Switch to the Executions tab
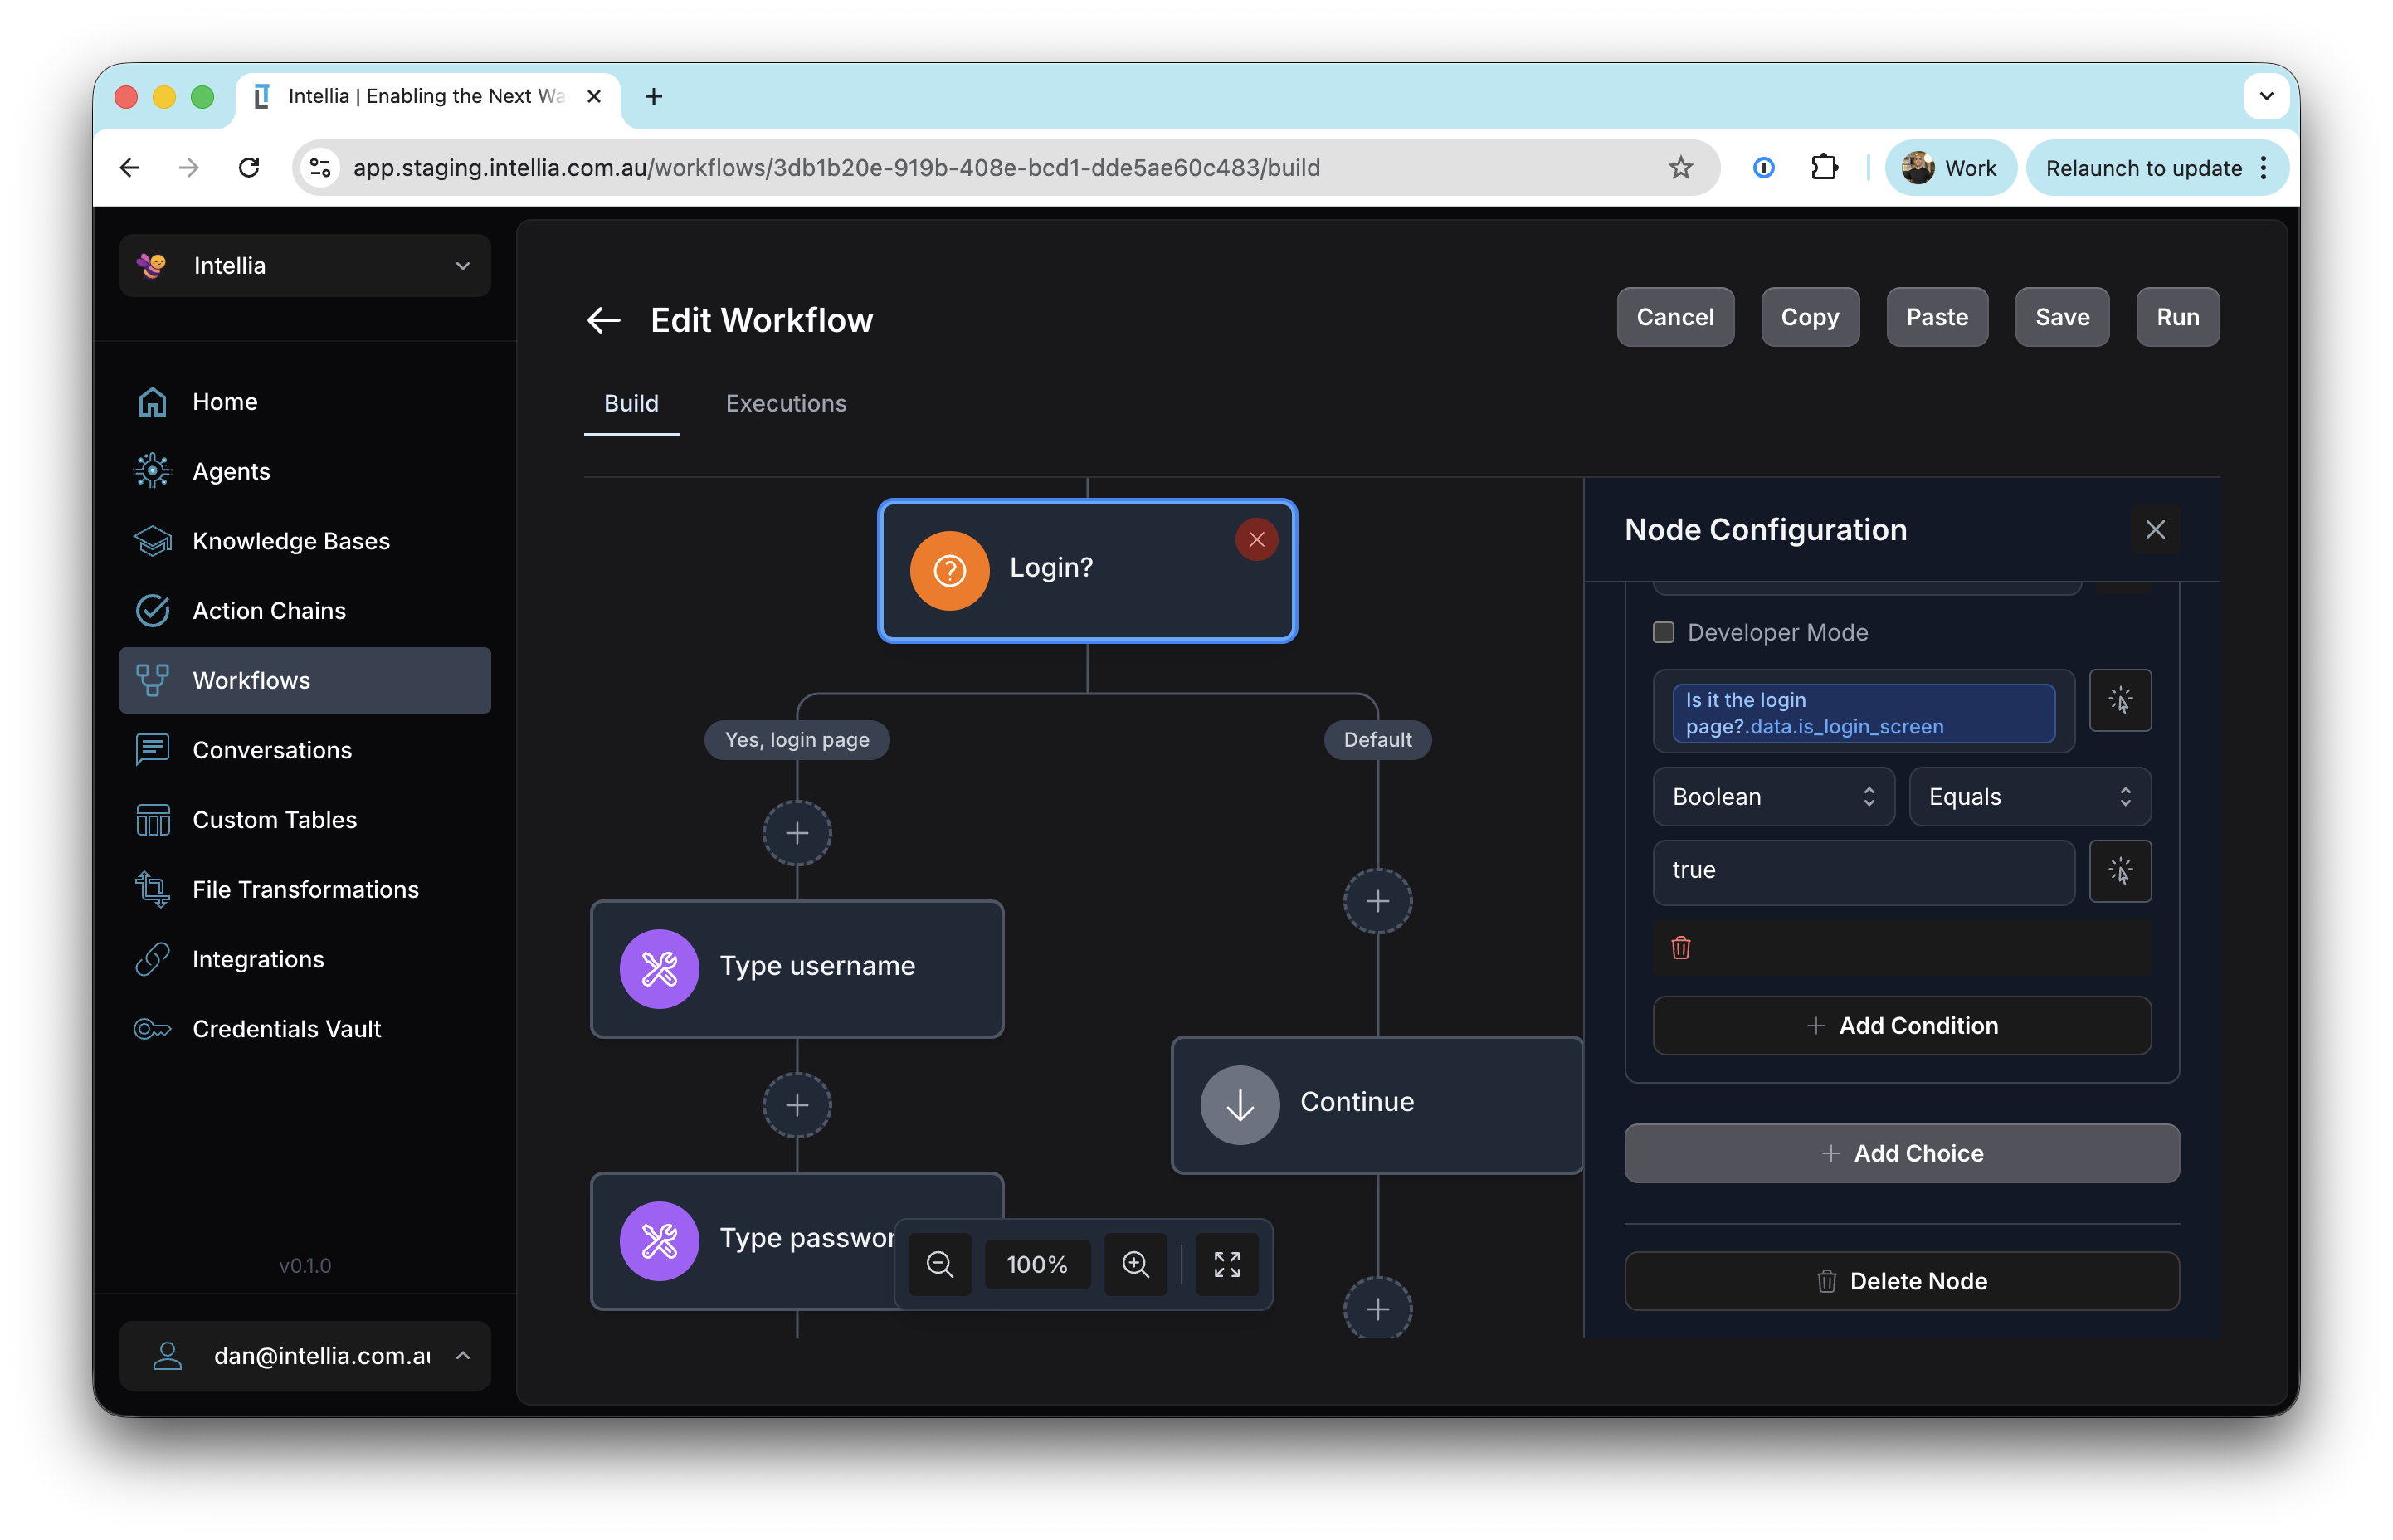 coord(786,403)
